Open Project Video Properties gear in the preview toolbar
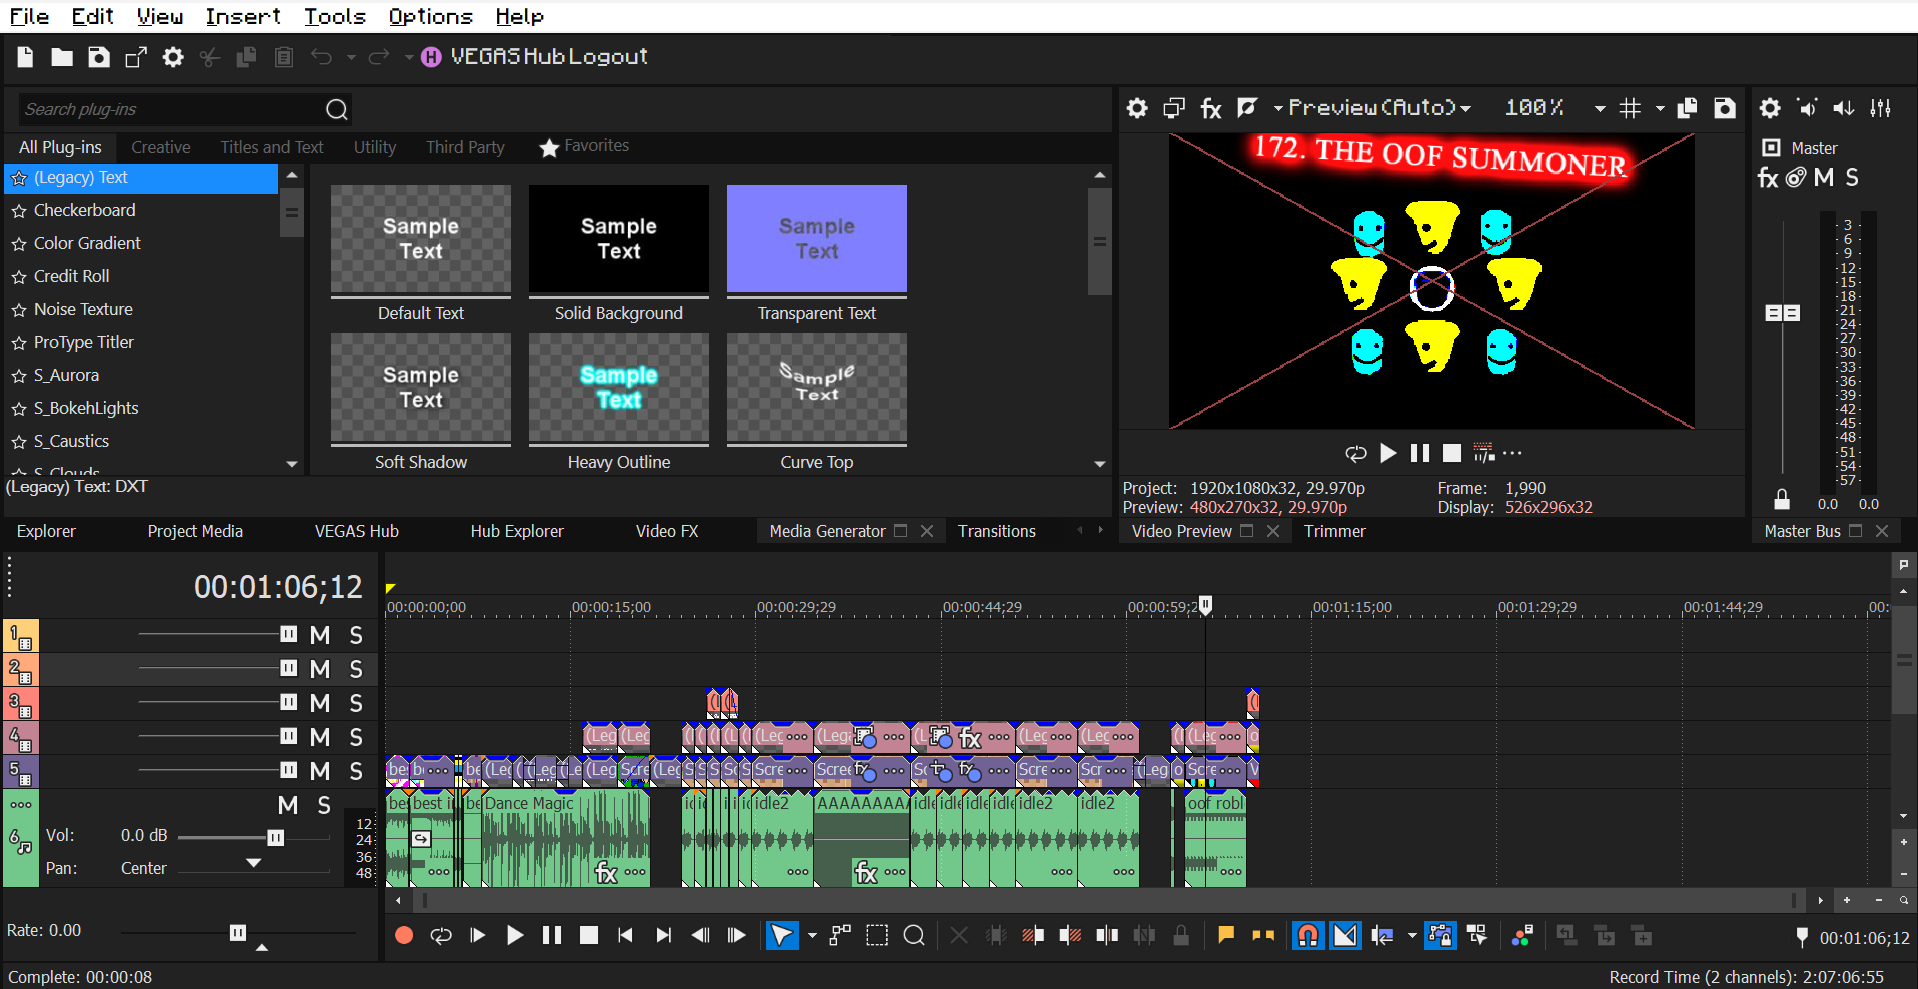The height and width of the screenshot is (989, 1918). (x=1137, y=108)
